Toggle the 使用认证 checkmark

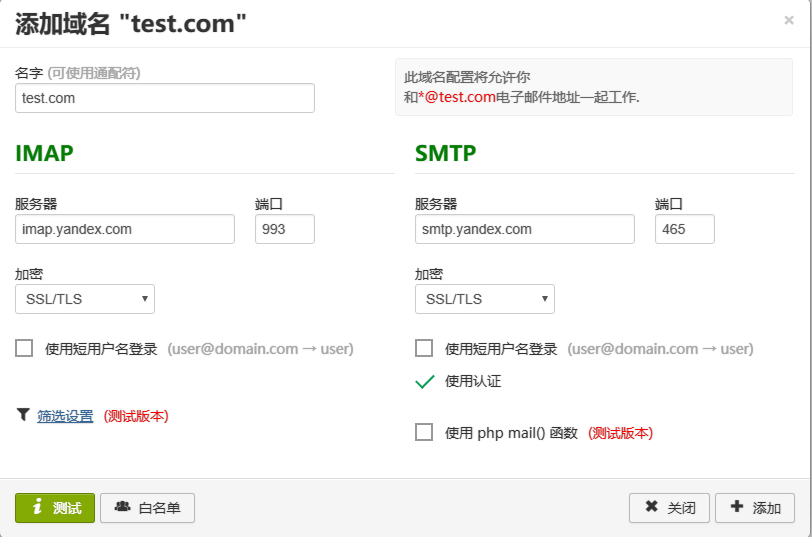424,381
